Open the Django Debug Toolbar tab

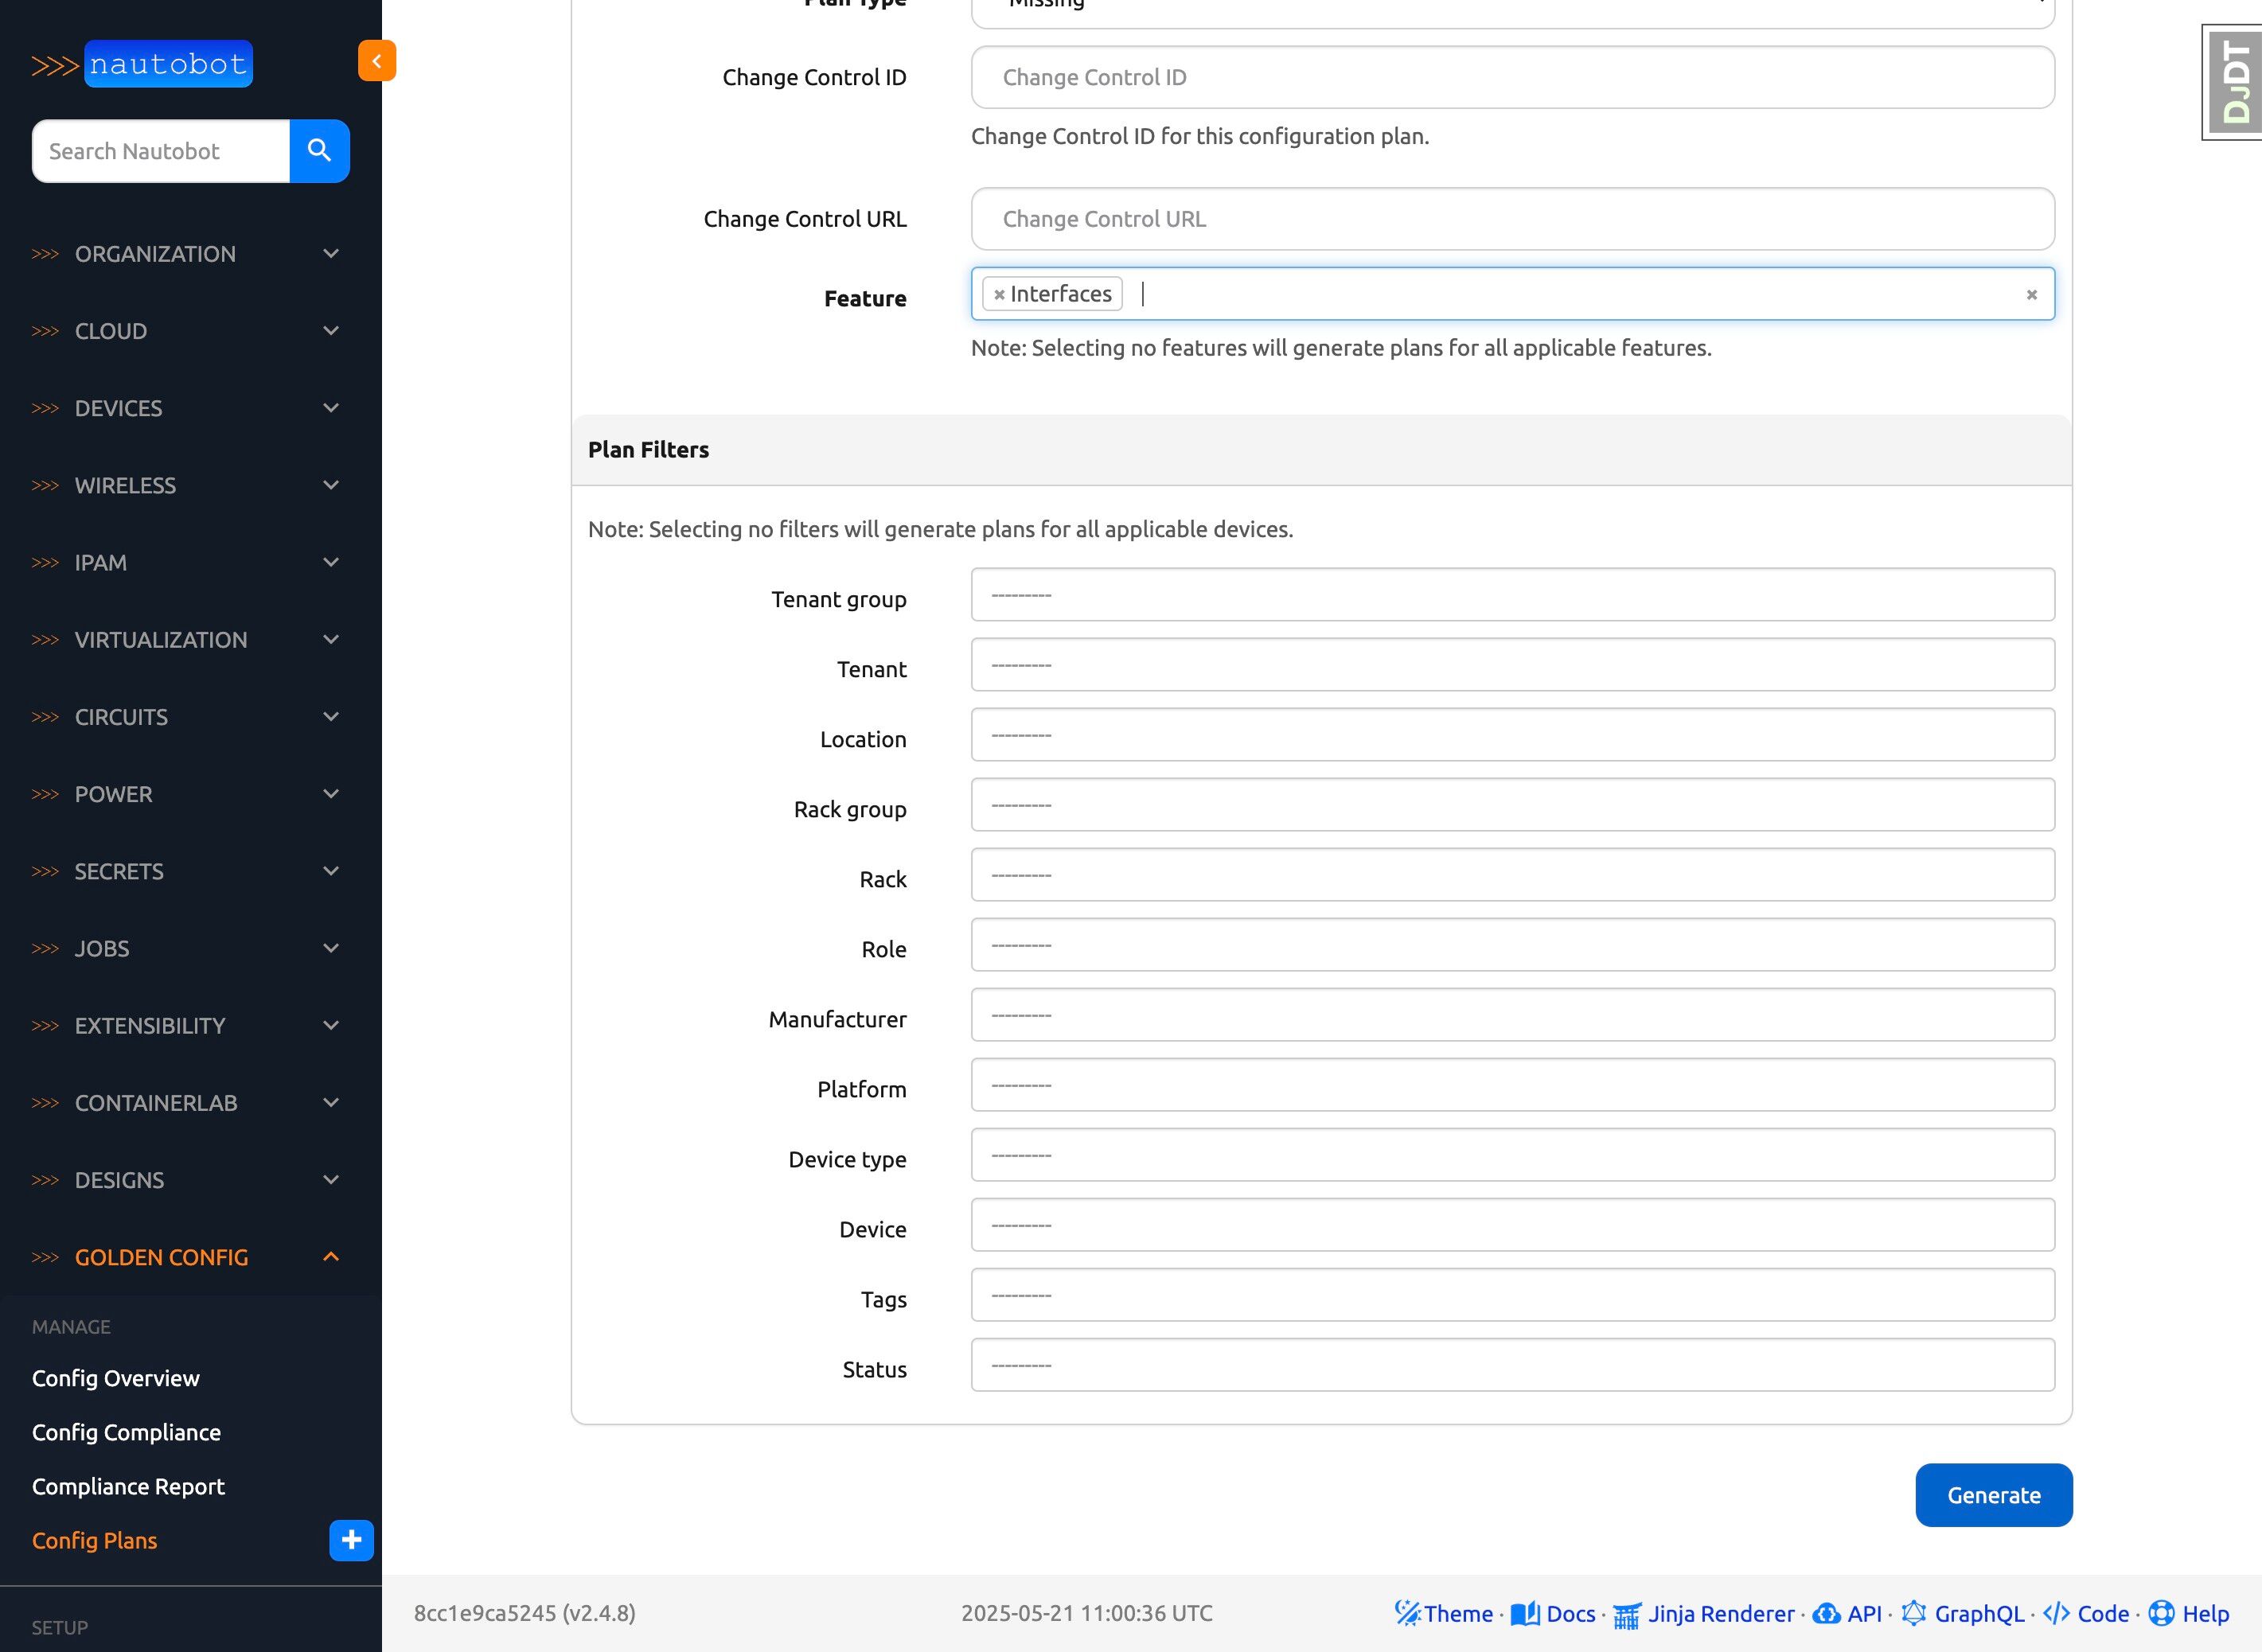coord(2234,82)
